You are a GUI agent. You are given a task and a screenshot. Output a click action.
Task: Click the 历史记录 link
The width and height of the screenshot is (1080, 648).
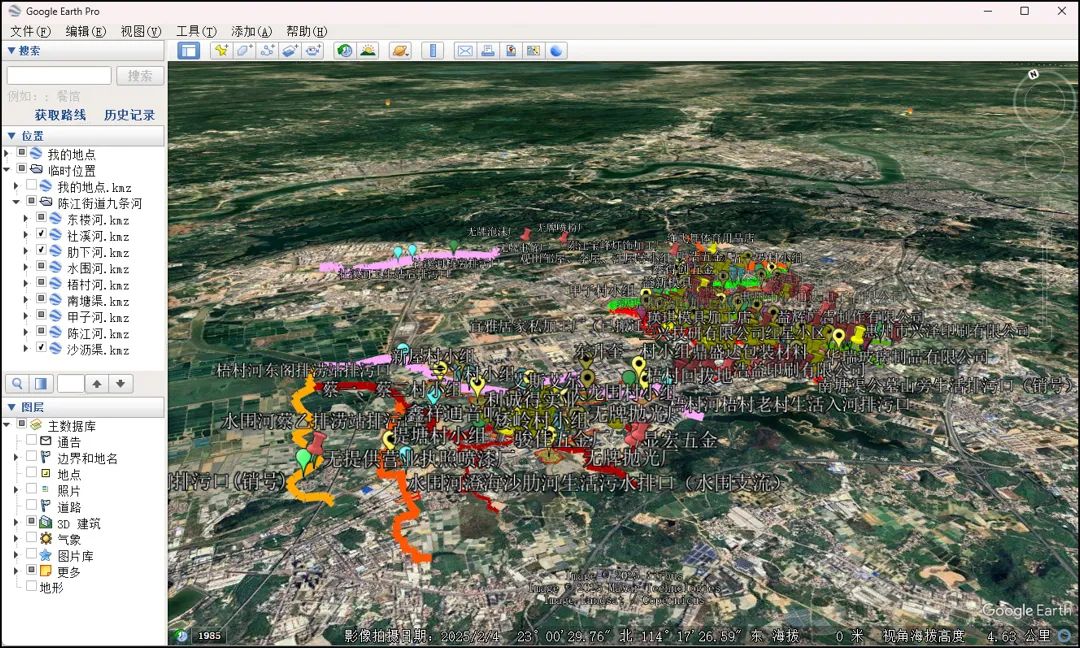click(x=129, y=115)
